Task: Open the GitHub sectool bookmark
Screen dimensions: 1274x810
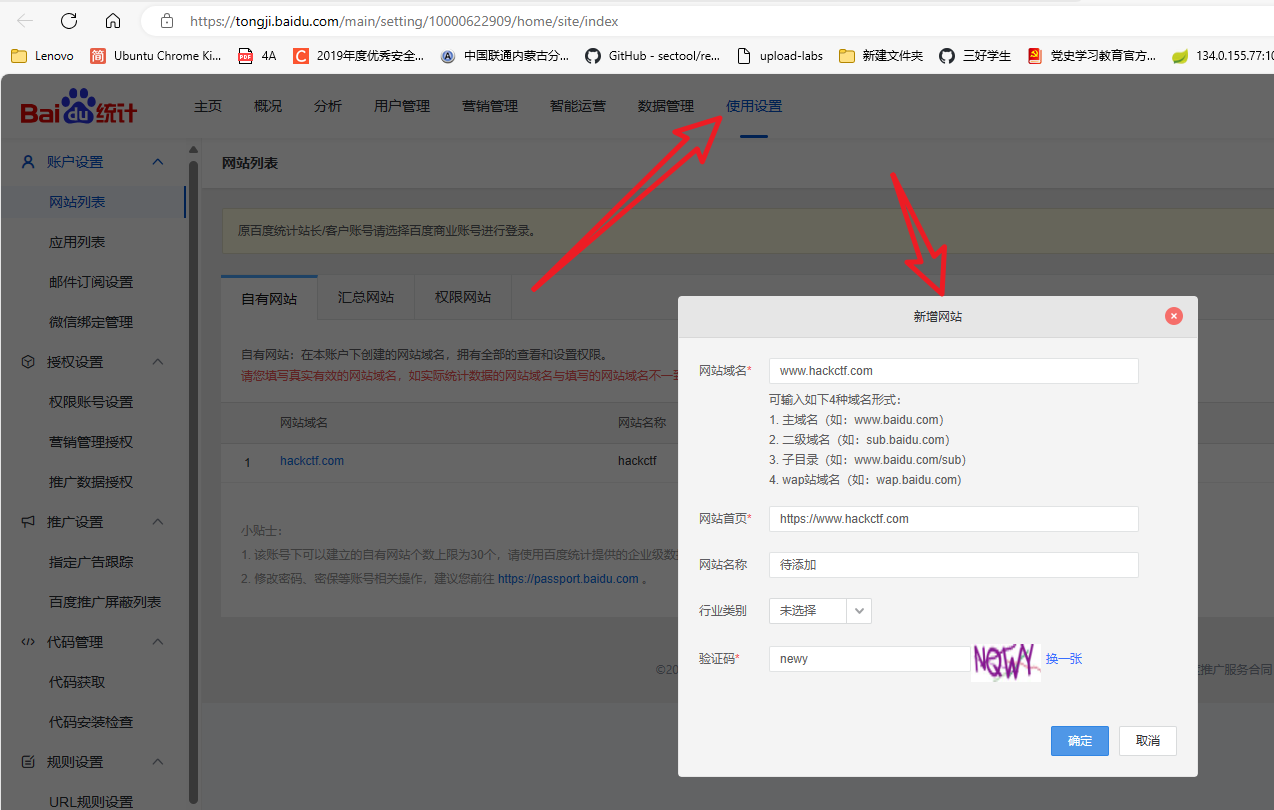Action: pyautogui.click(x=653, y=56)
